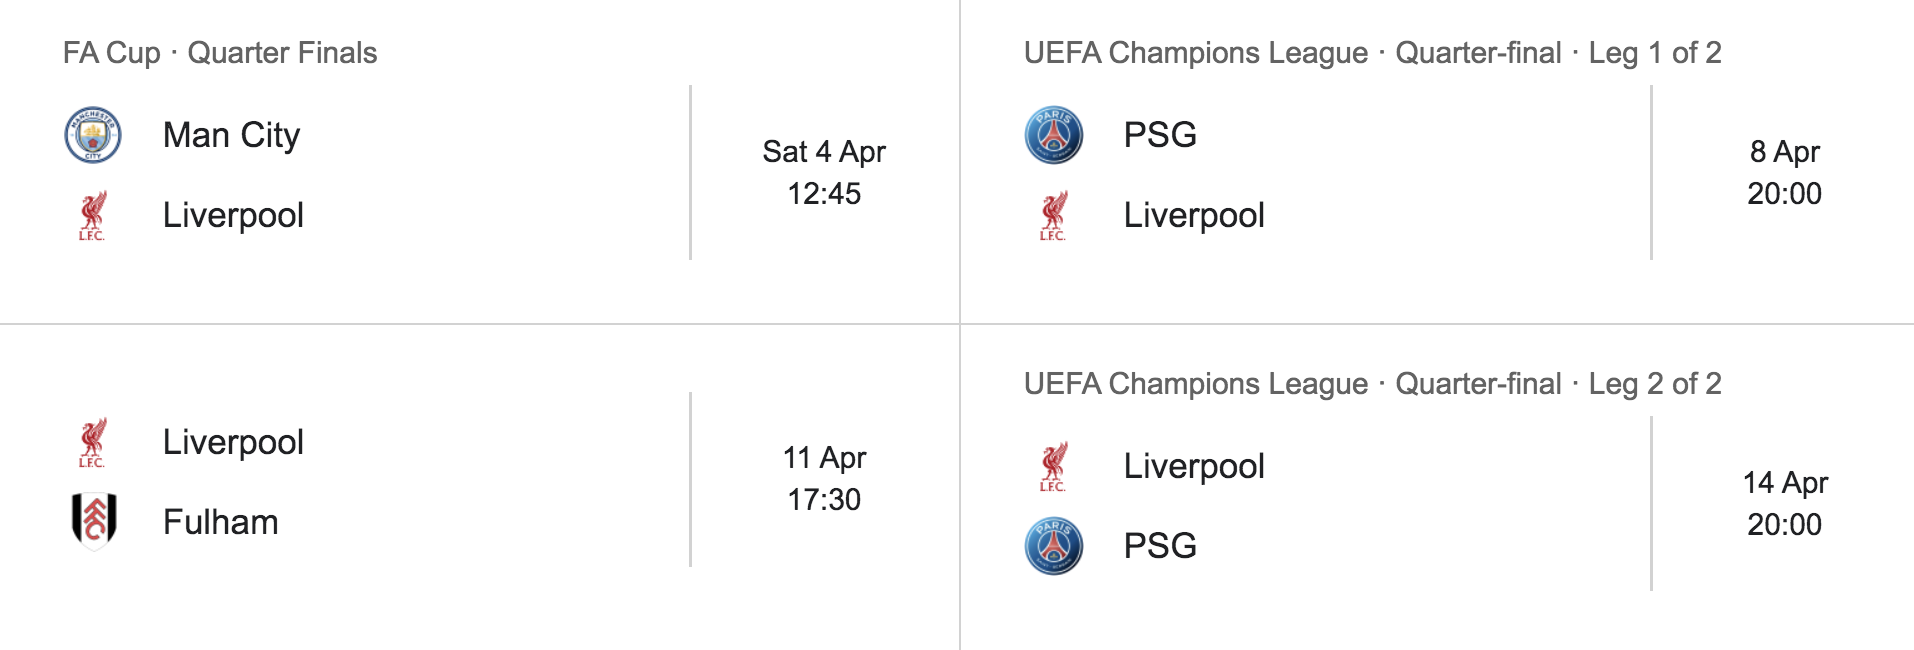The height and width of the screenshot is (650, 1914).
Task: Click Liverpool crest in FA Cup match
Action: click(93, 215)
